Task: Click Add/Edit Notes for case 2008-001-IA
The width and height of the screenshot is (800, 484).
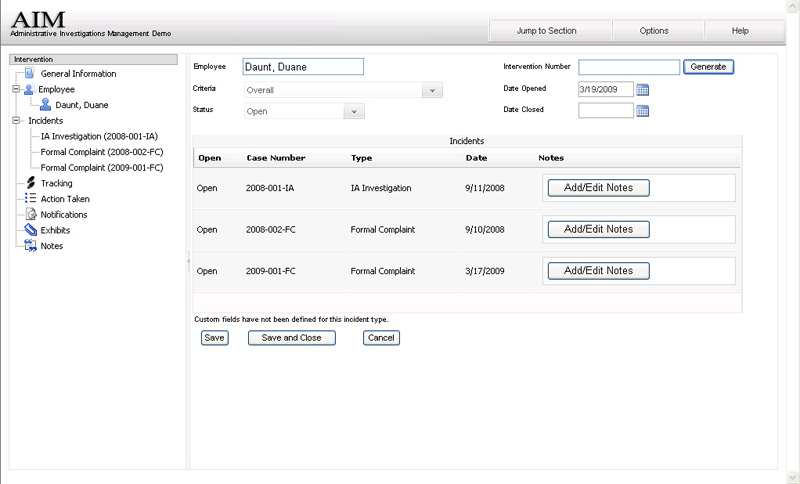Action: coord(598,188)
